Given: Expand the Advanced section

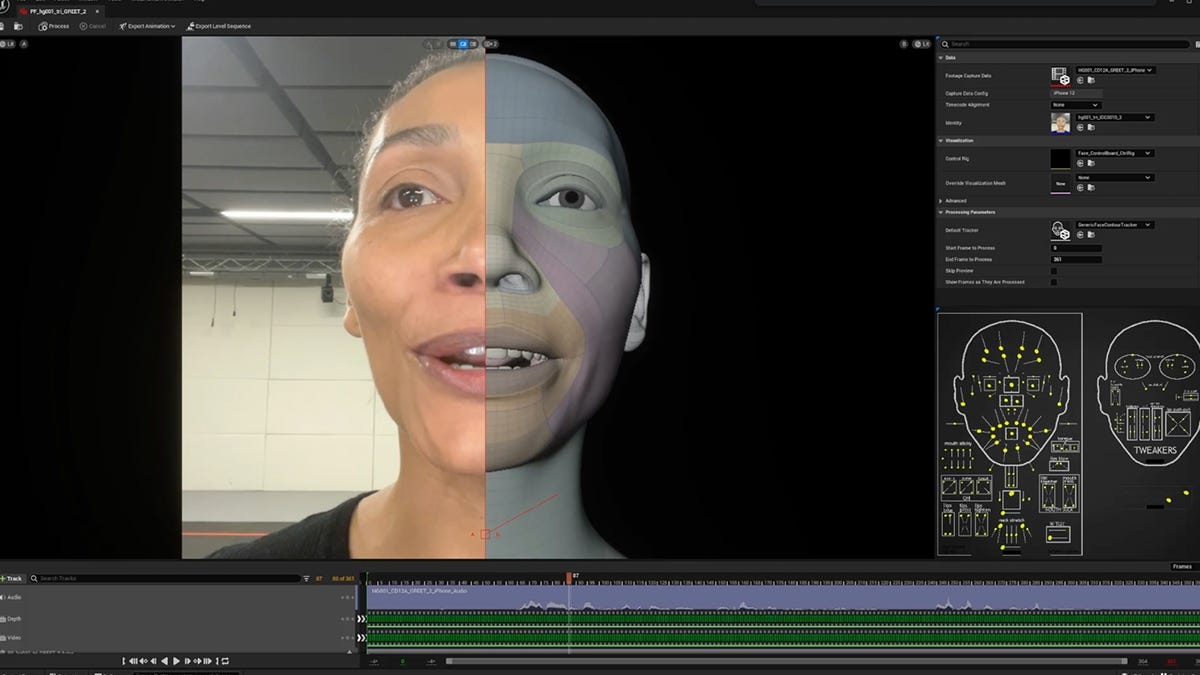Looking at the screenshot, I should (956, 201).
